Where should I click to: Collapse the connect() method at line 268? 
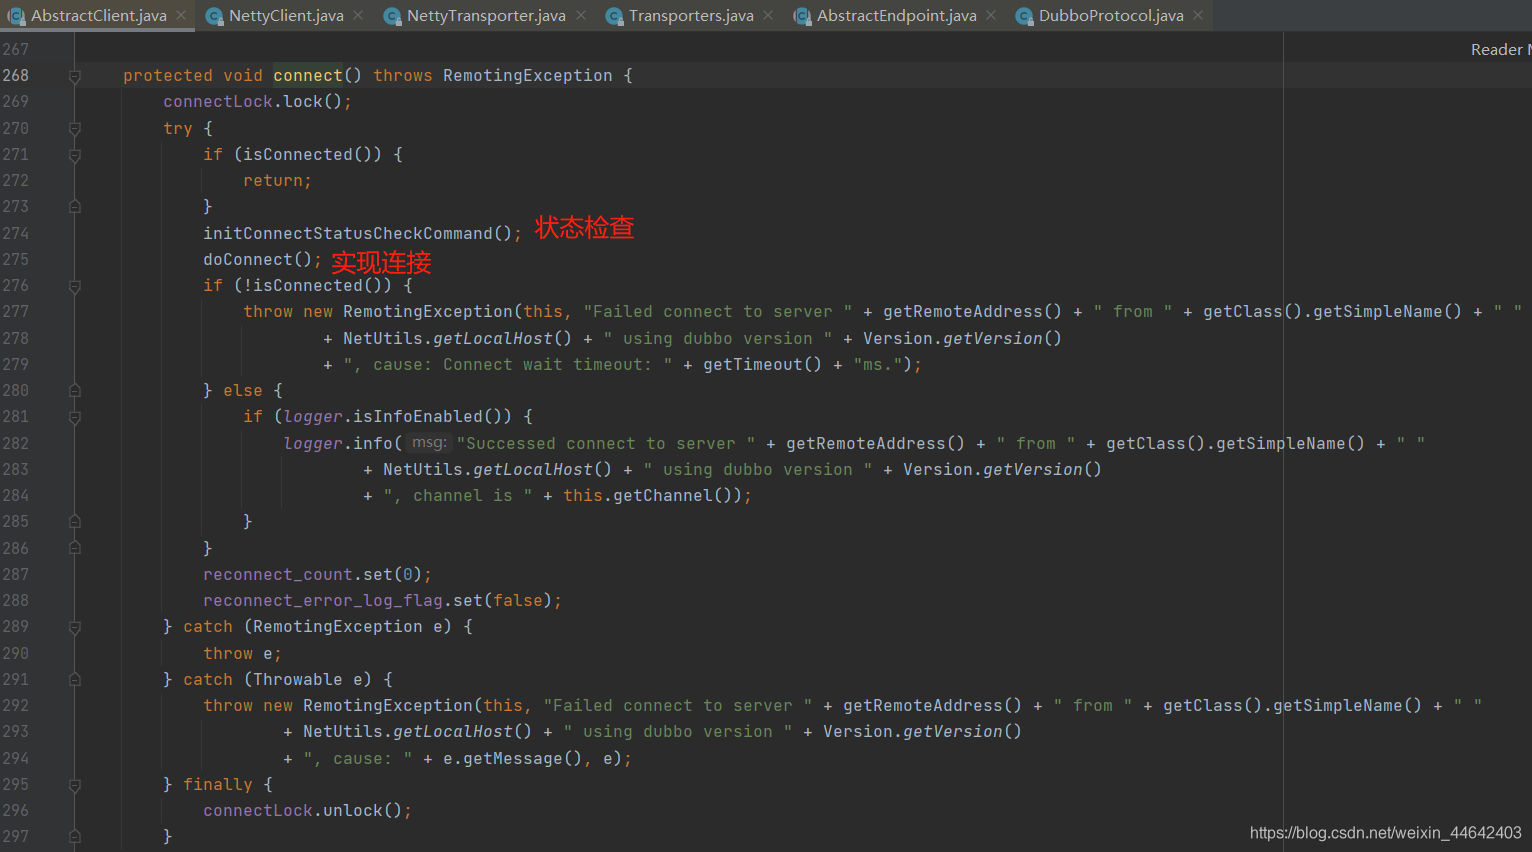point(75,76)
